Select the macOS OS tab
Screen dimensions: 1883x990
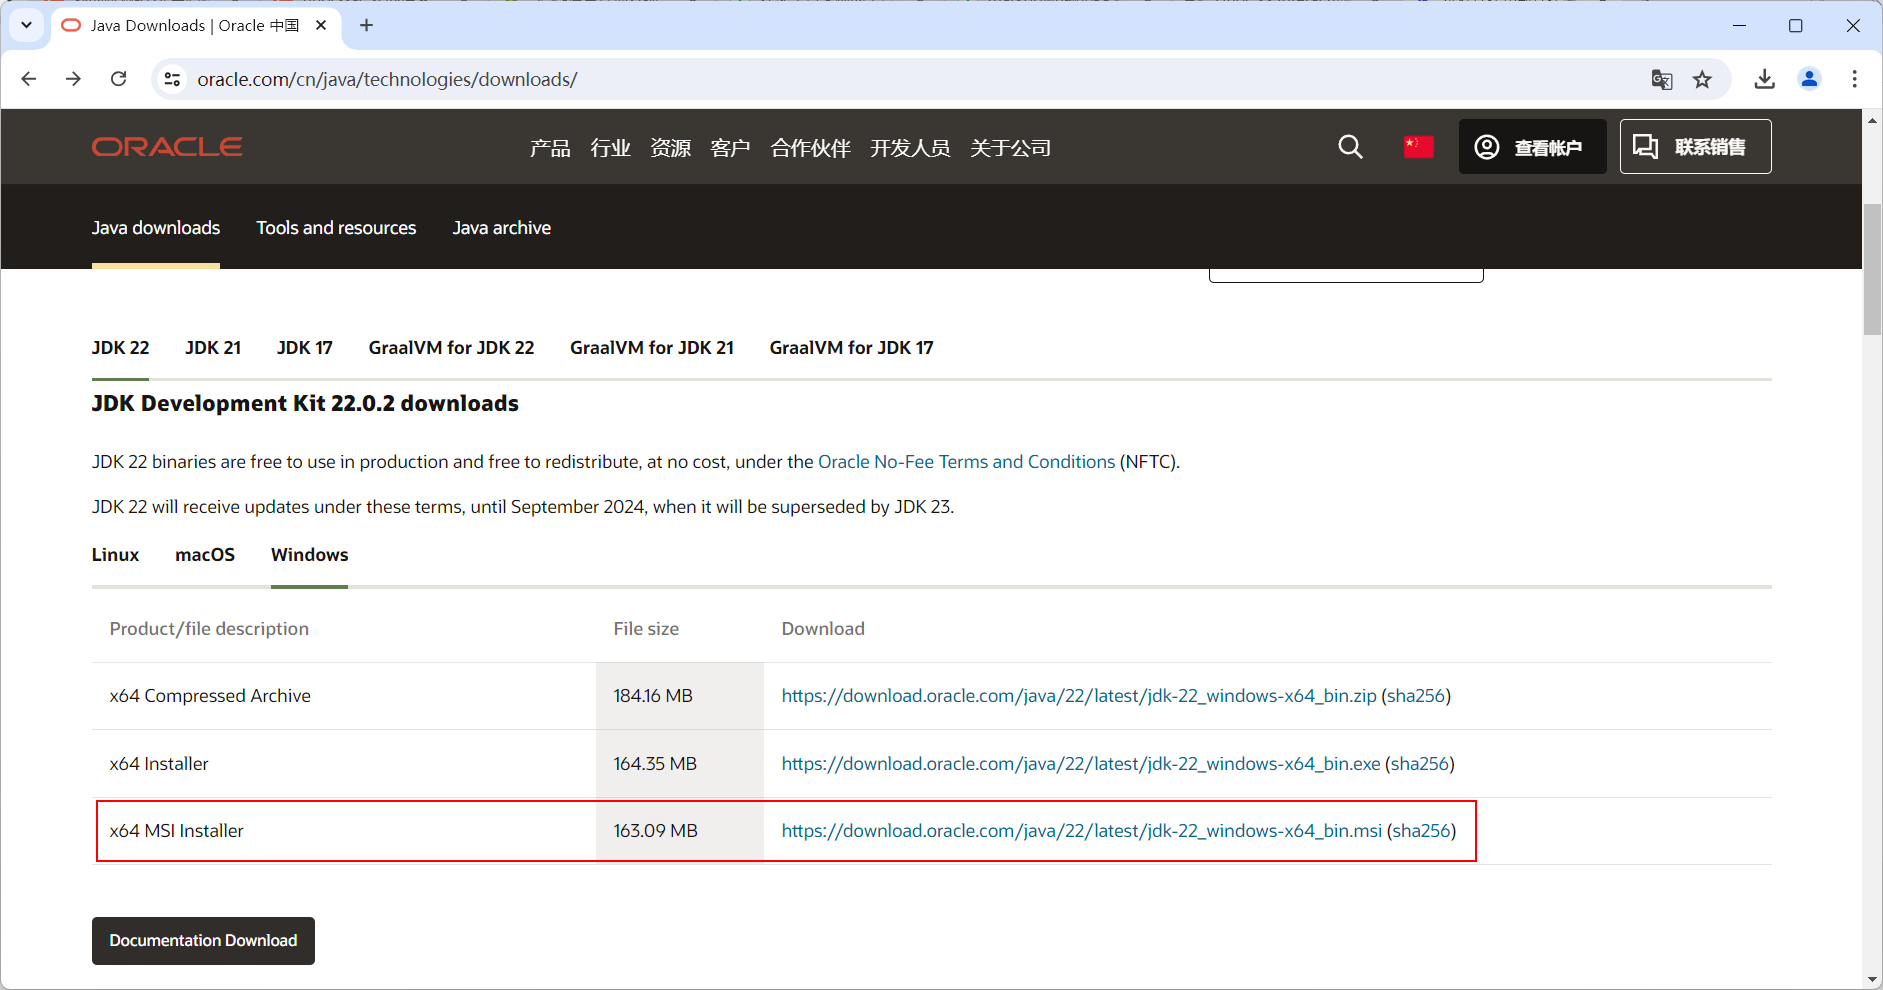(x=205, y=555)
